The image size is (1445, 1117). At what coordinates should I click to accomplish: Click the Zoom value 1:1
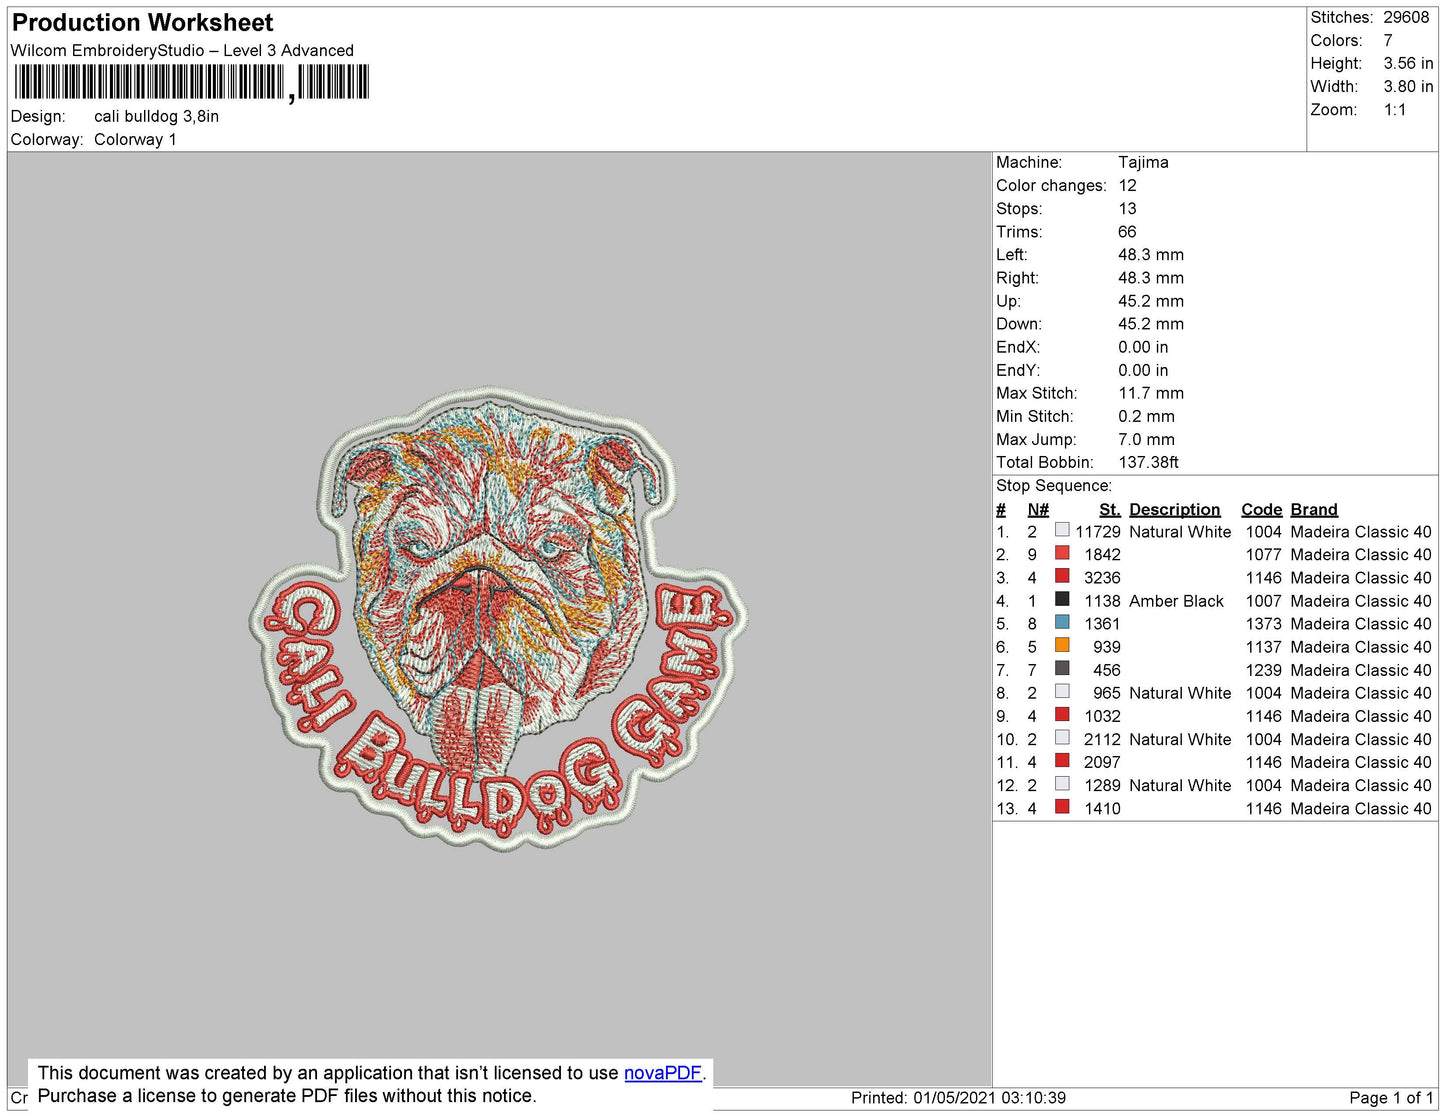(1395, 110)
